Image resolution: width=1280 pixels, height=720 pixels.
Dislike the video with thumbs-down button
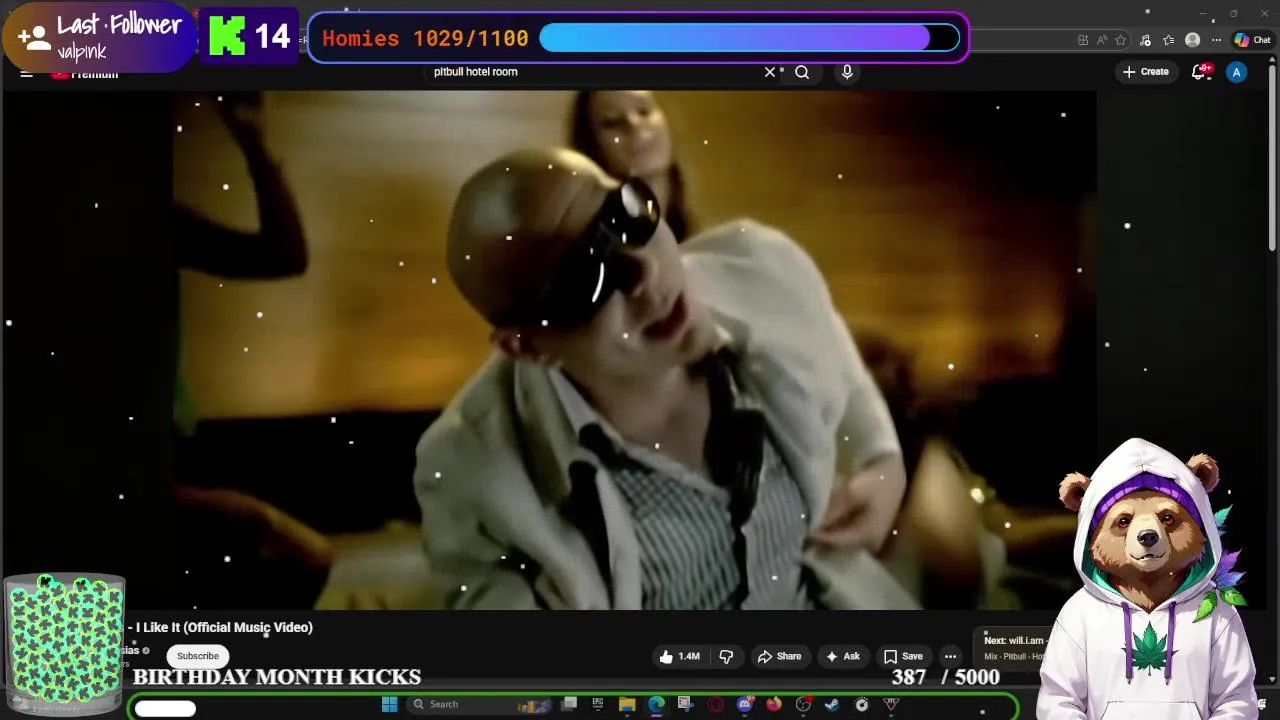[x=726, y=656]
